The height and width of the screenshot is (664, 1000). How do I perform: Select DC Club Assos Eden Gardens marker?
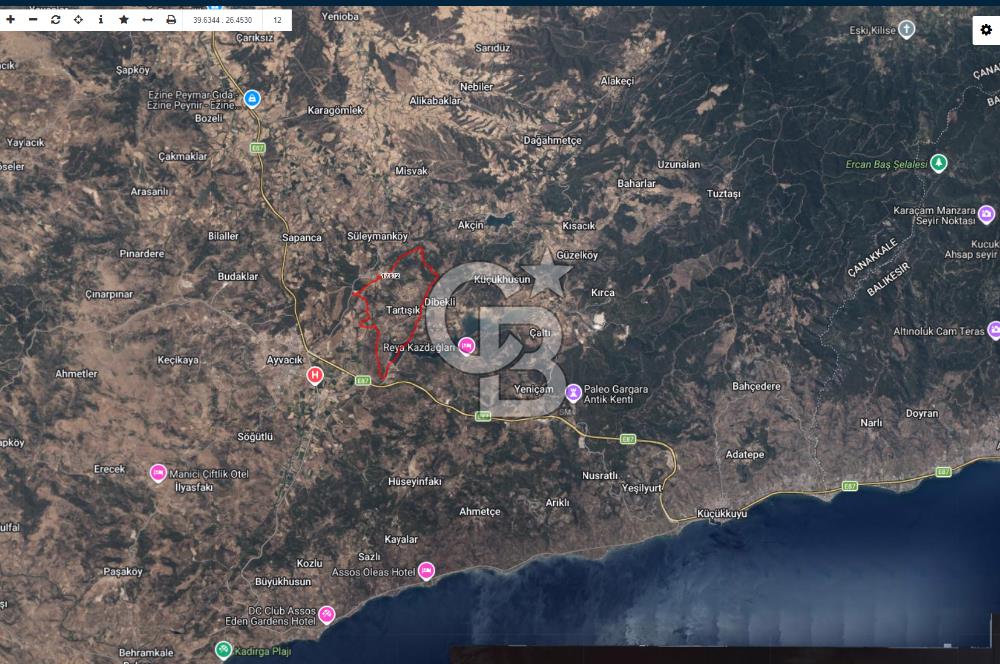[327, 614]
